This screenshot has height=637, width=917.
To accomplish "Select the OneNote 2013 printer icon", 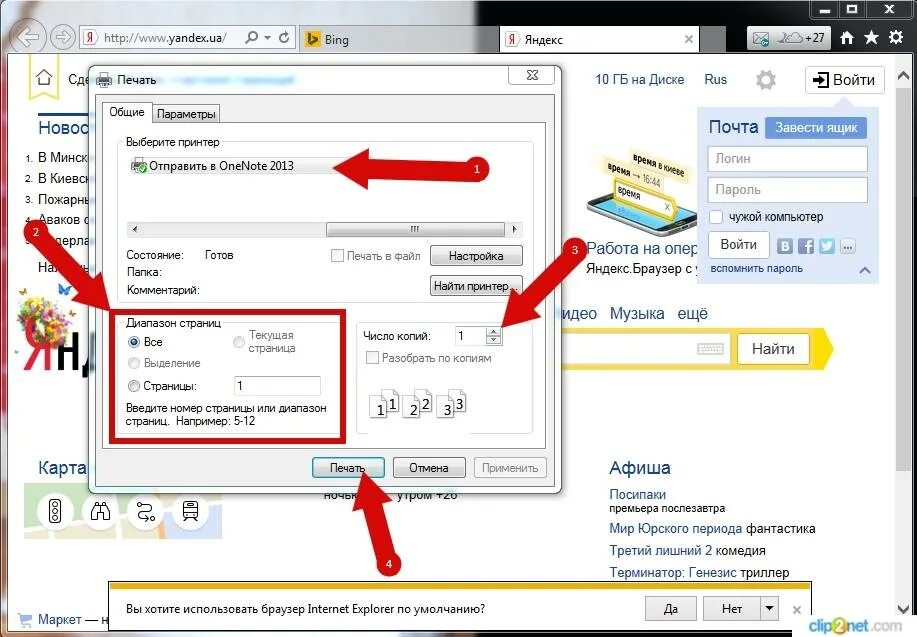I will tap(139, 166).
